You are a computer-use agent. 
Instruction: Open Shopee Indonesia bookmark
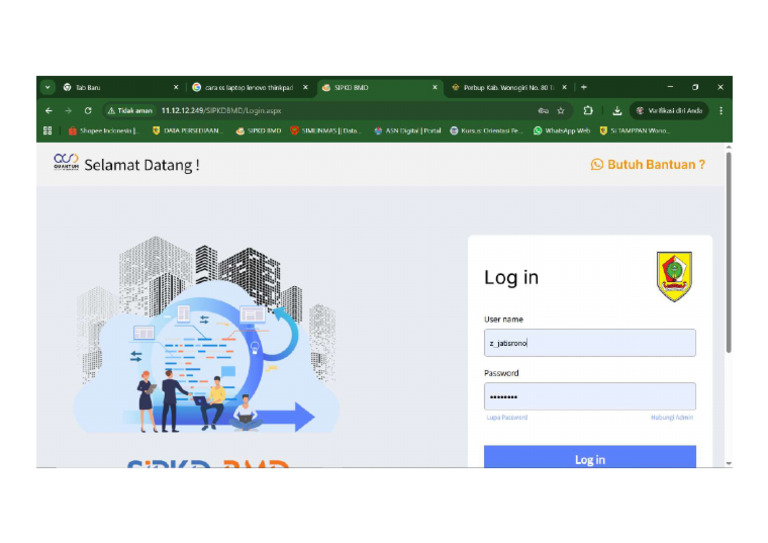pos(104,131)
